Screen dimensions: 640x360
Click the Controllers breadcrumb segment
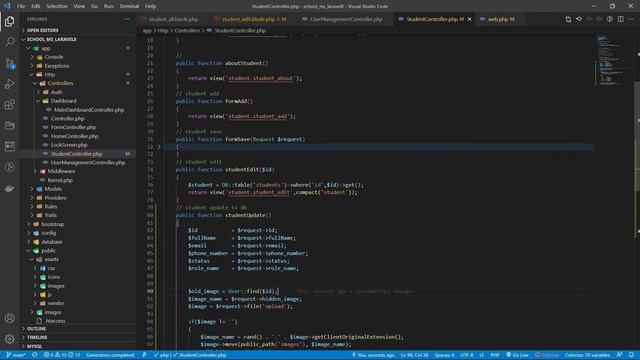click(187, 31)
